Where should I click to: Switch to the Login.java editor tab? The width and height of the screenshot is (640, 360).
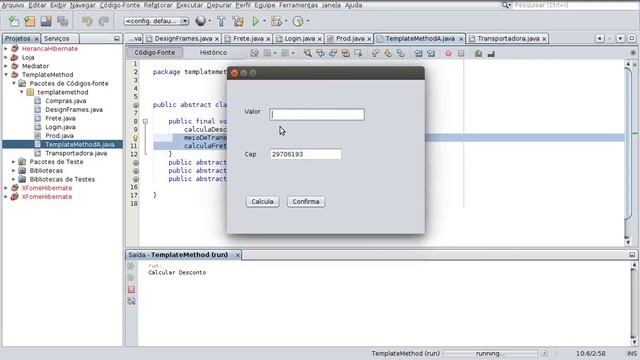coord(299,38)
